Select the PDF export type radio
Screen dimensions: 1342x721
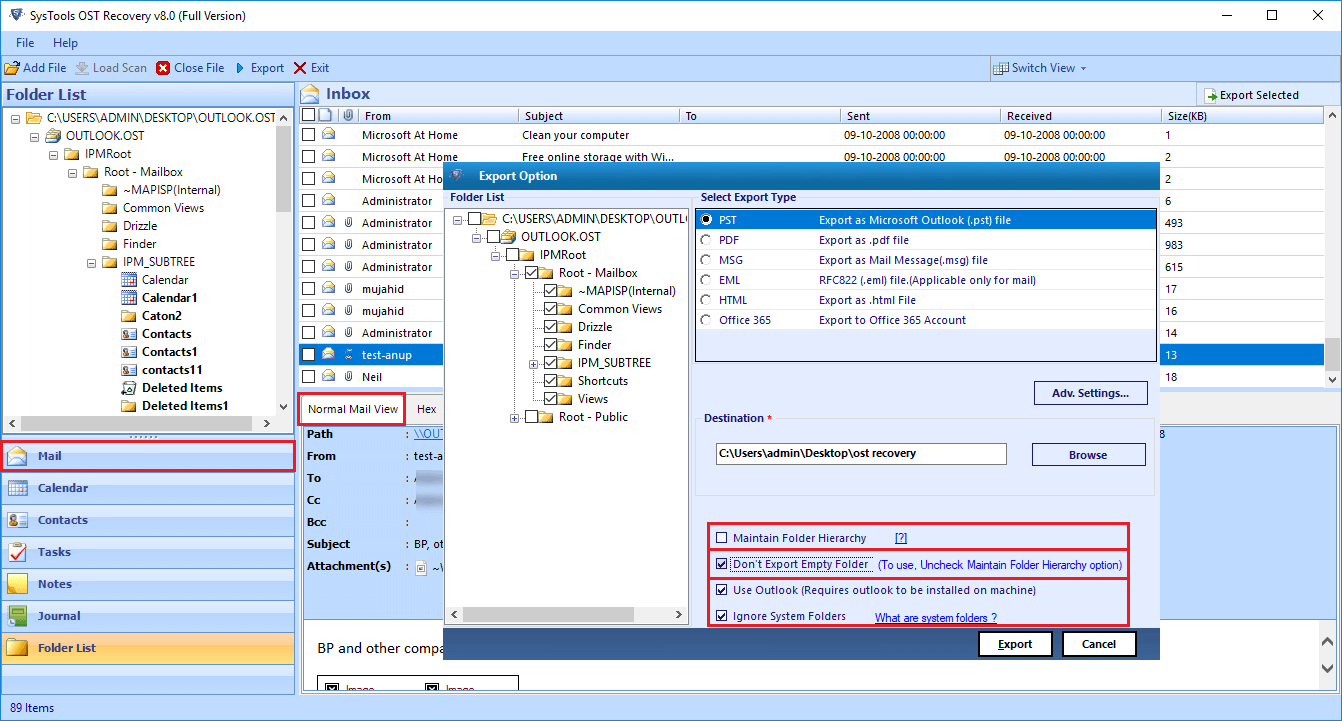tap(706, 240)
